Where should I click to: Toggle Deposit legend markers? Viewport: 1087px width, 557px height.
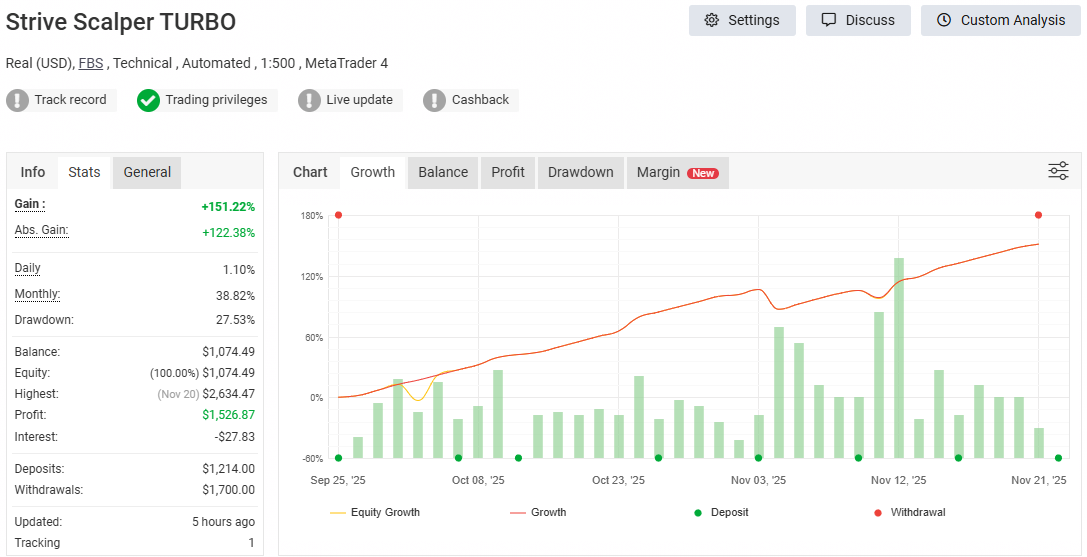721,512
